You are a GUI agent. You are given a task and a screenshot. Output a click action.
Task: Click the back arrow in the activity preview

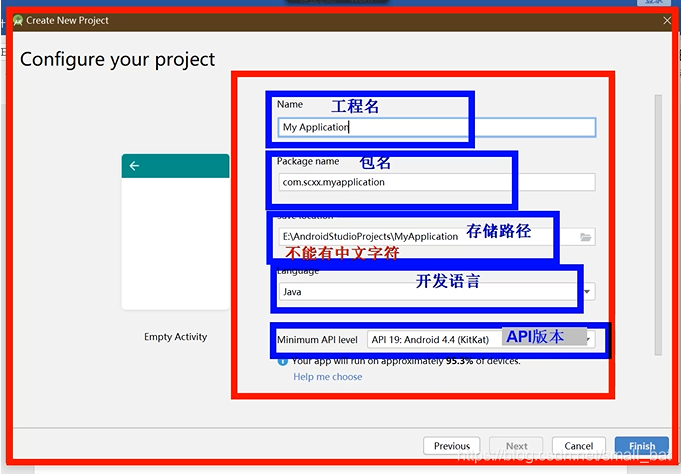coord(134,166)
